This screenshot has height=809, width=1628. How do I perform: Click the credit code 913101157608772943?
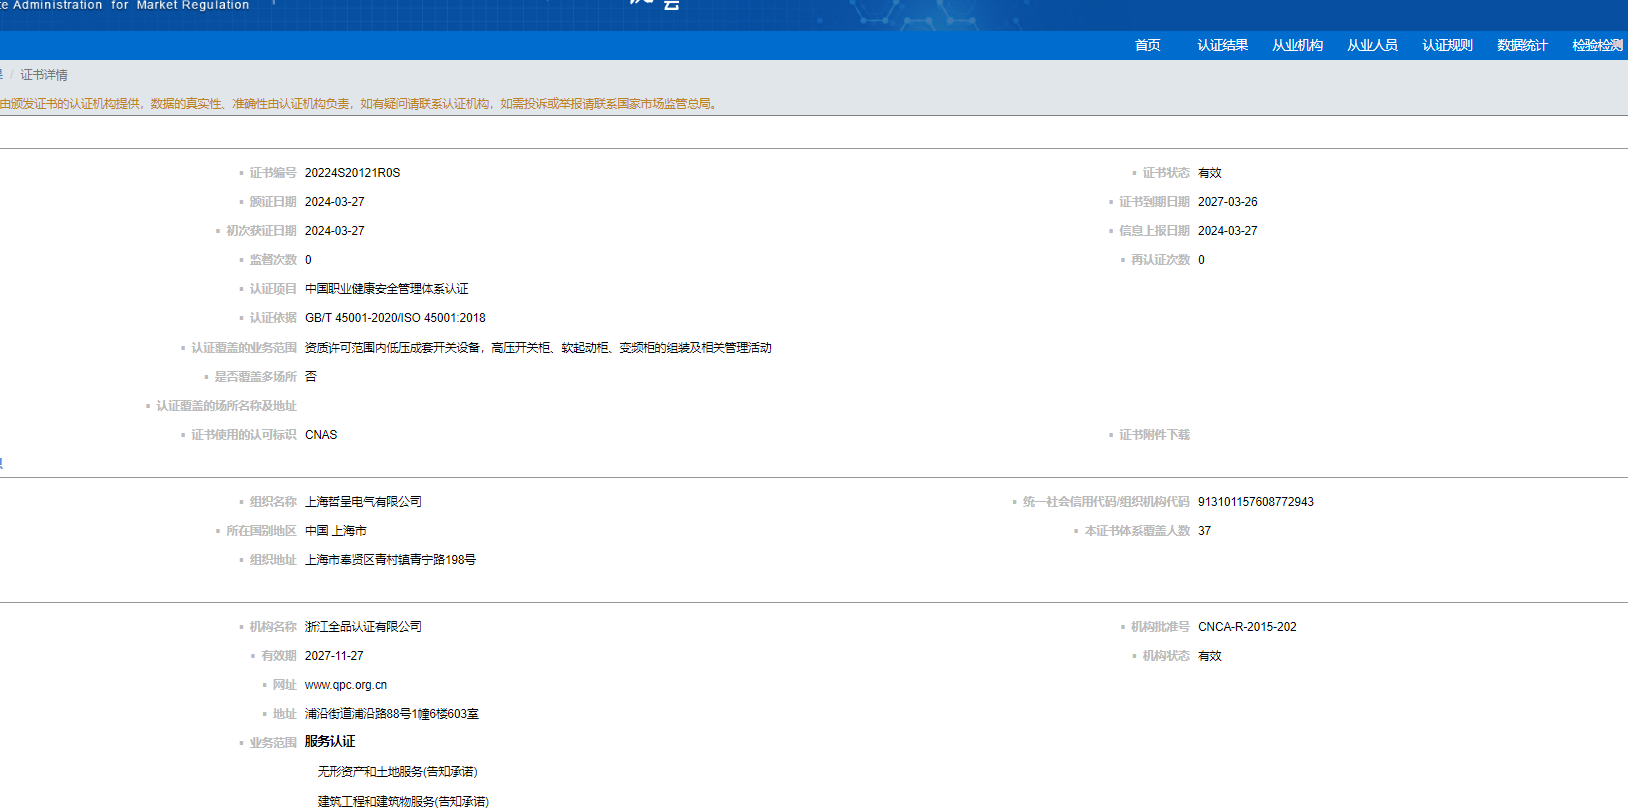(1255, 502)
